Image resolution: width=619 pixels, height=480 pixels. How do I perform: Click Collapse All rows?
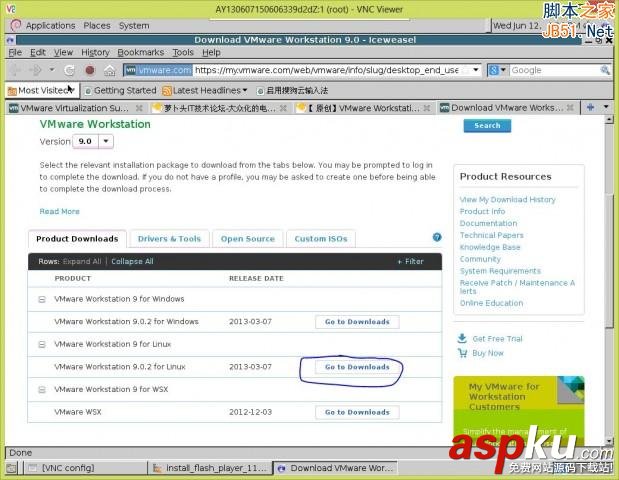[x=132, y=261]
